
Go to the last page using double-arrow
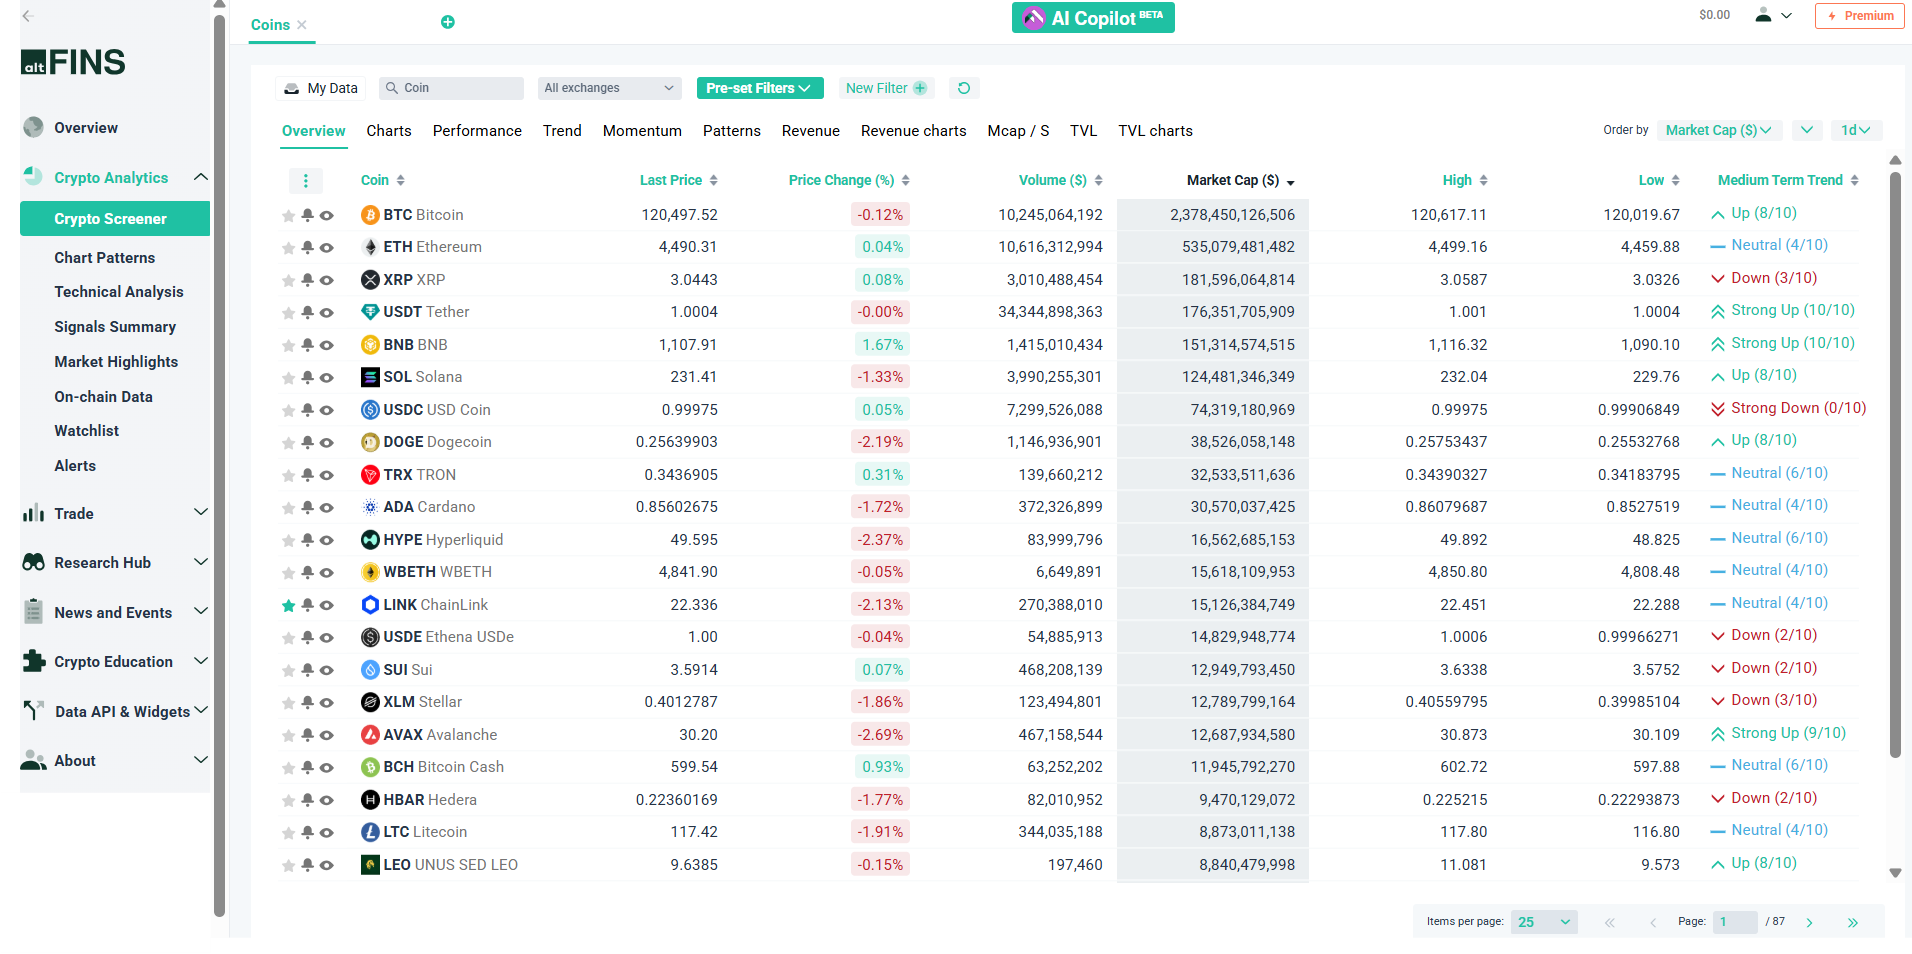pyautogui.click(x=1852, y=922)
